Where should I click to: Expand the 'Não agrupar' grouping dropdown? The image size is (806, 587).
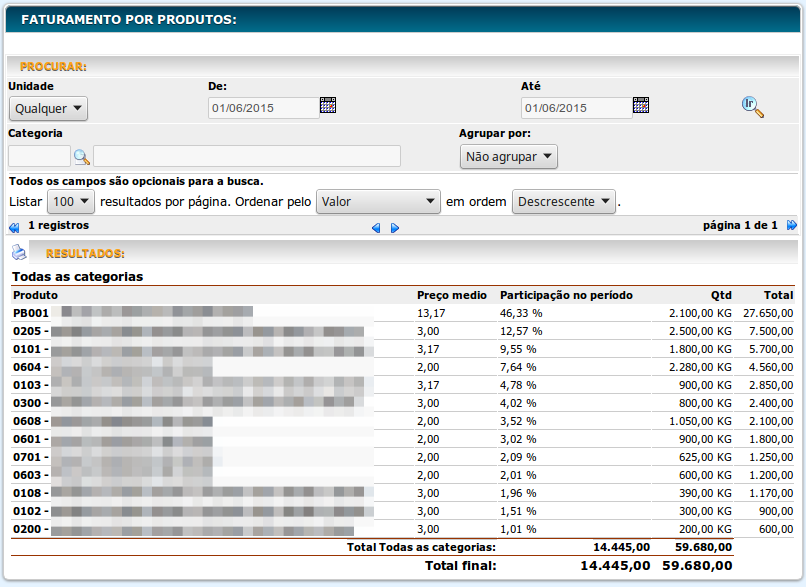[x=508, y=157]
